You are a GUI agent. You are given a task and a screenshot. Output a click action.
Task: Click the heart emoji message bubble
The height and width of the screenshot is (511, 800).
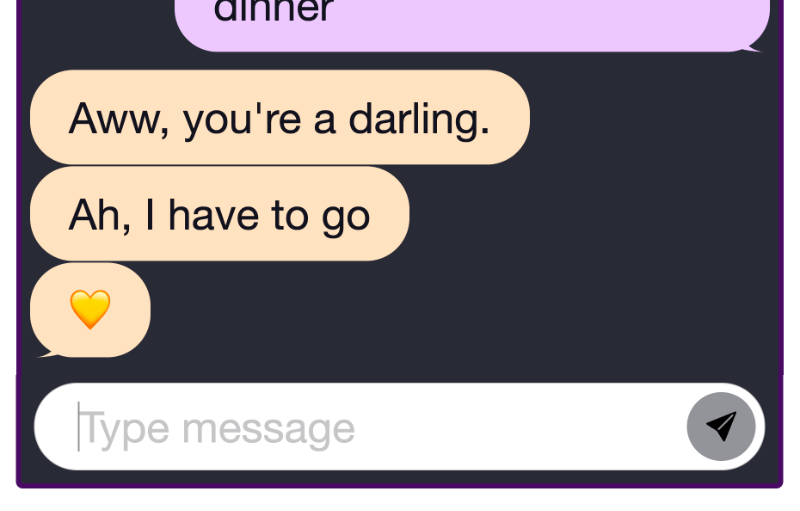click(x=90, y=310)
